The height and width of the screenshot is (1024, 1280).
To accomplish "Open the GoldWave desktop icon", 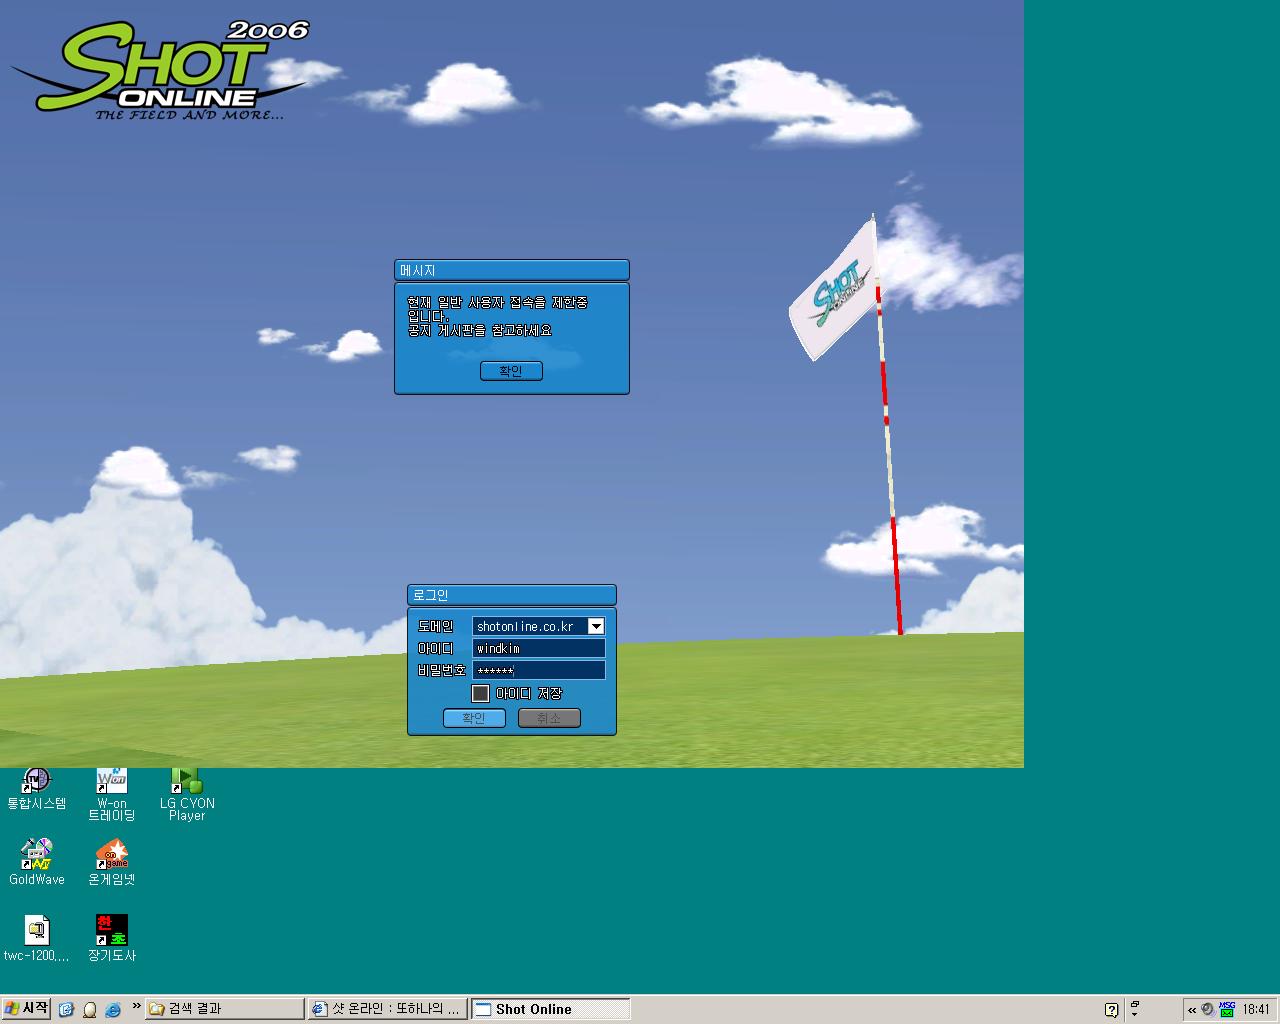I will [37, 862].
